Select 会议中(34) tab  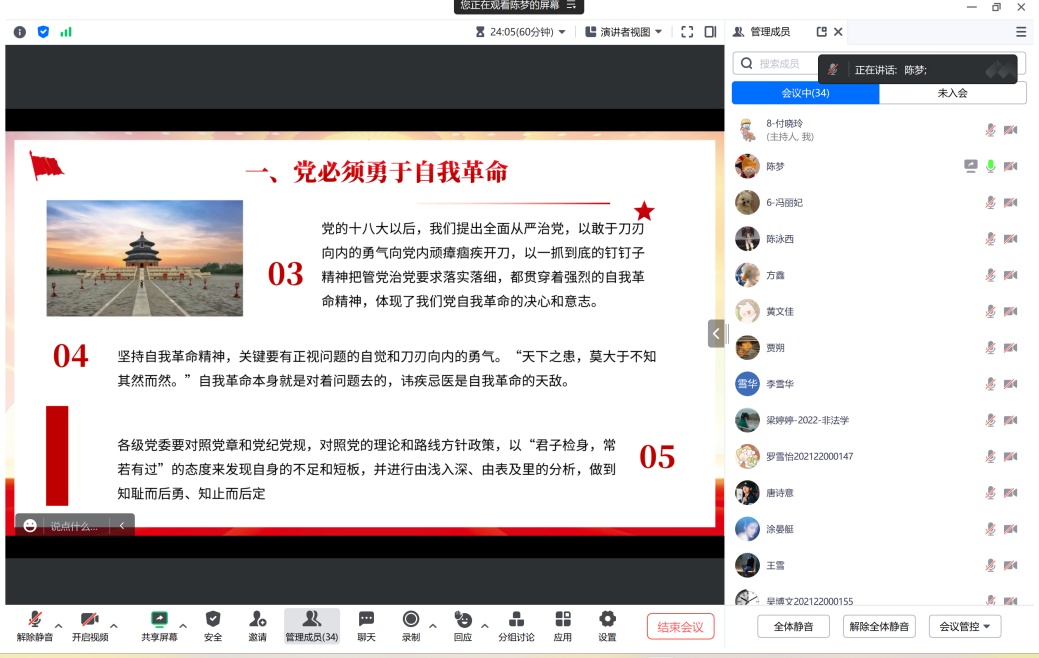(x=805, y=93)
